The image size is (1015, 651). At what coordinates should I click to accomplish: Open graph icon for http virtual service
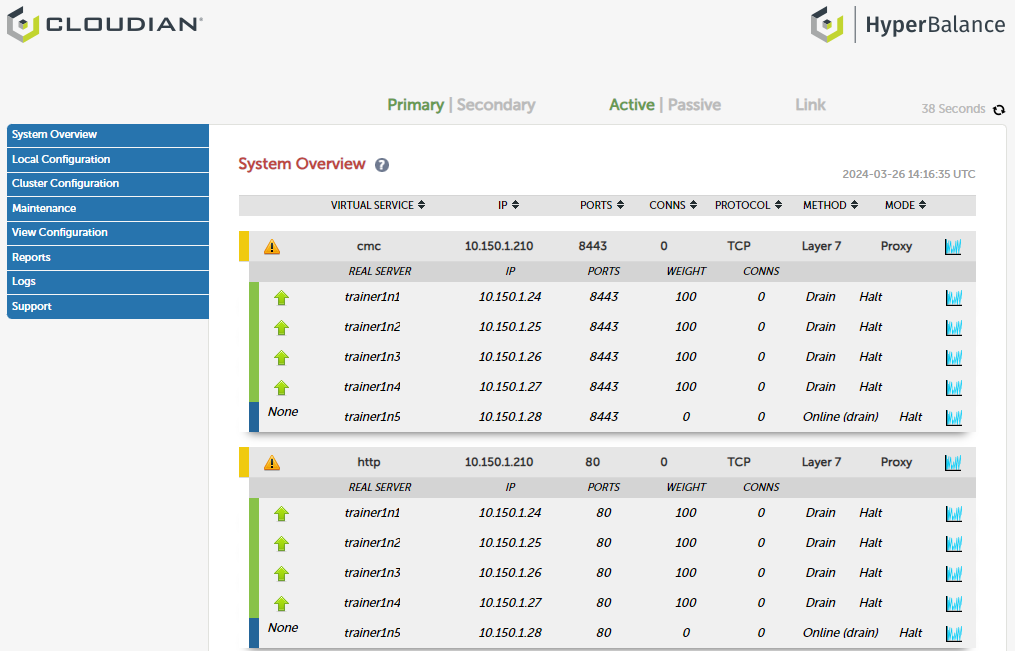pyautogui.click(x=953, y=463)
